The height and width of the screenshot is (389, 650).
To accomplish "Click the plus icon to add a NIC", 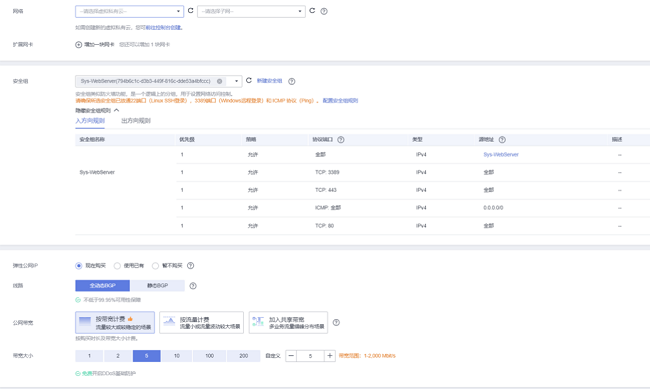I will (78, 44).
